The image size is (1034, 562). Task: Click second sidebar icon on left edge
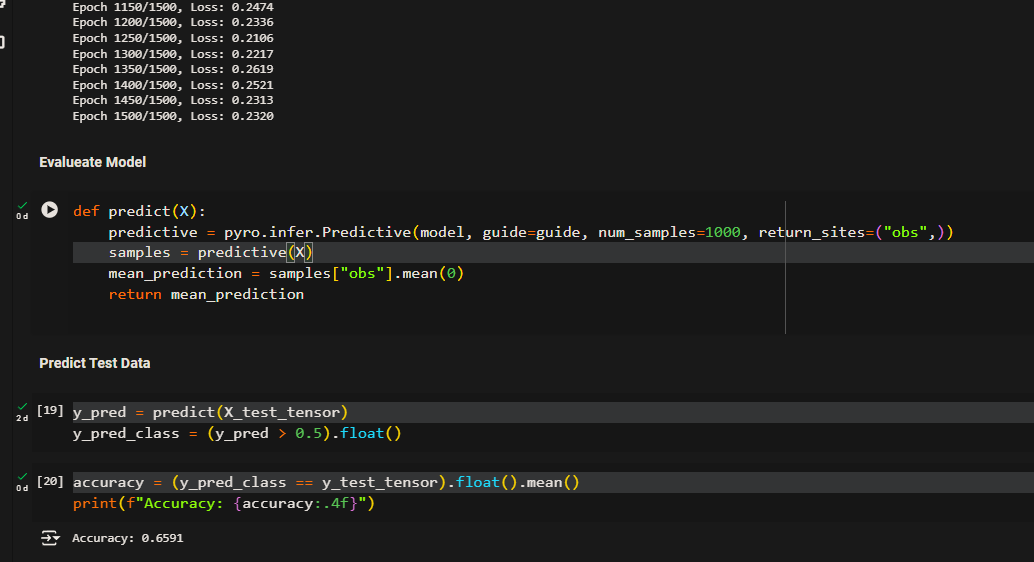click(3, 42)
